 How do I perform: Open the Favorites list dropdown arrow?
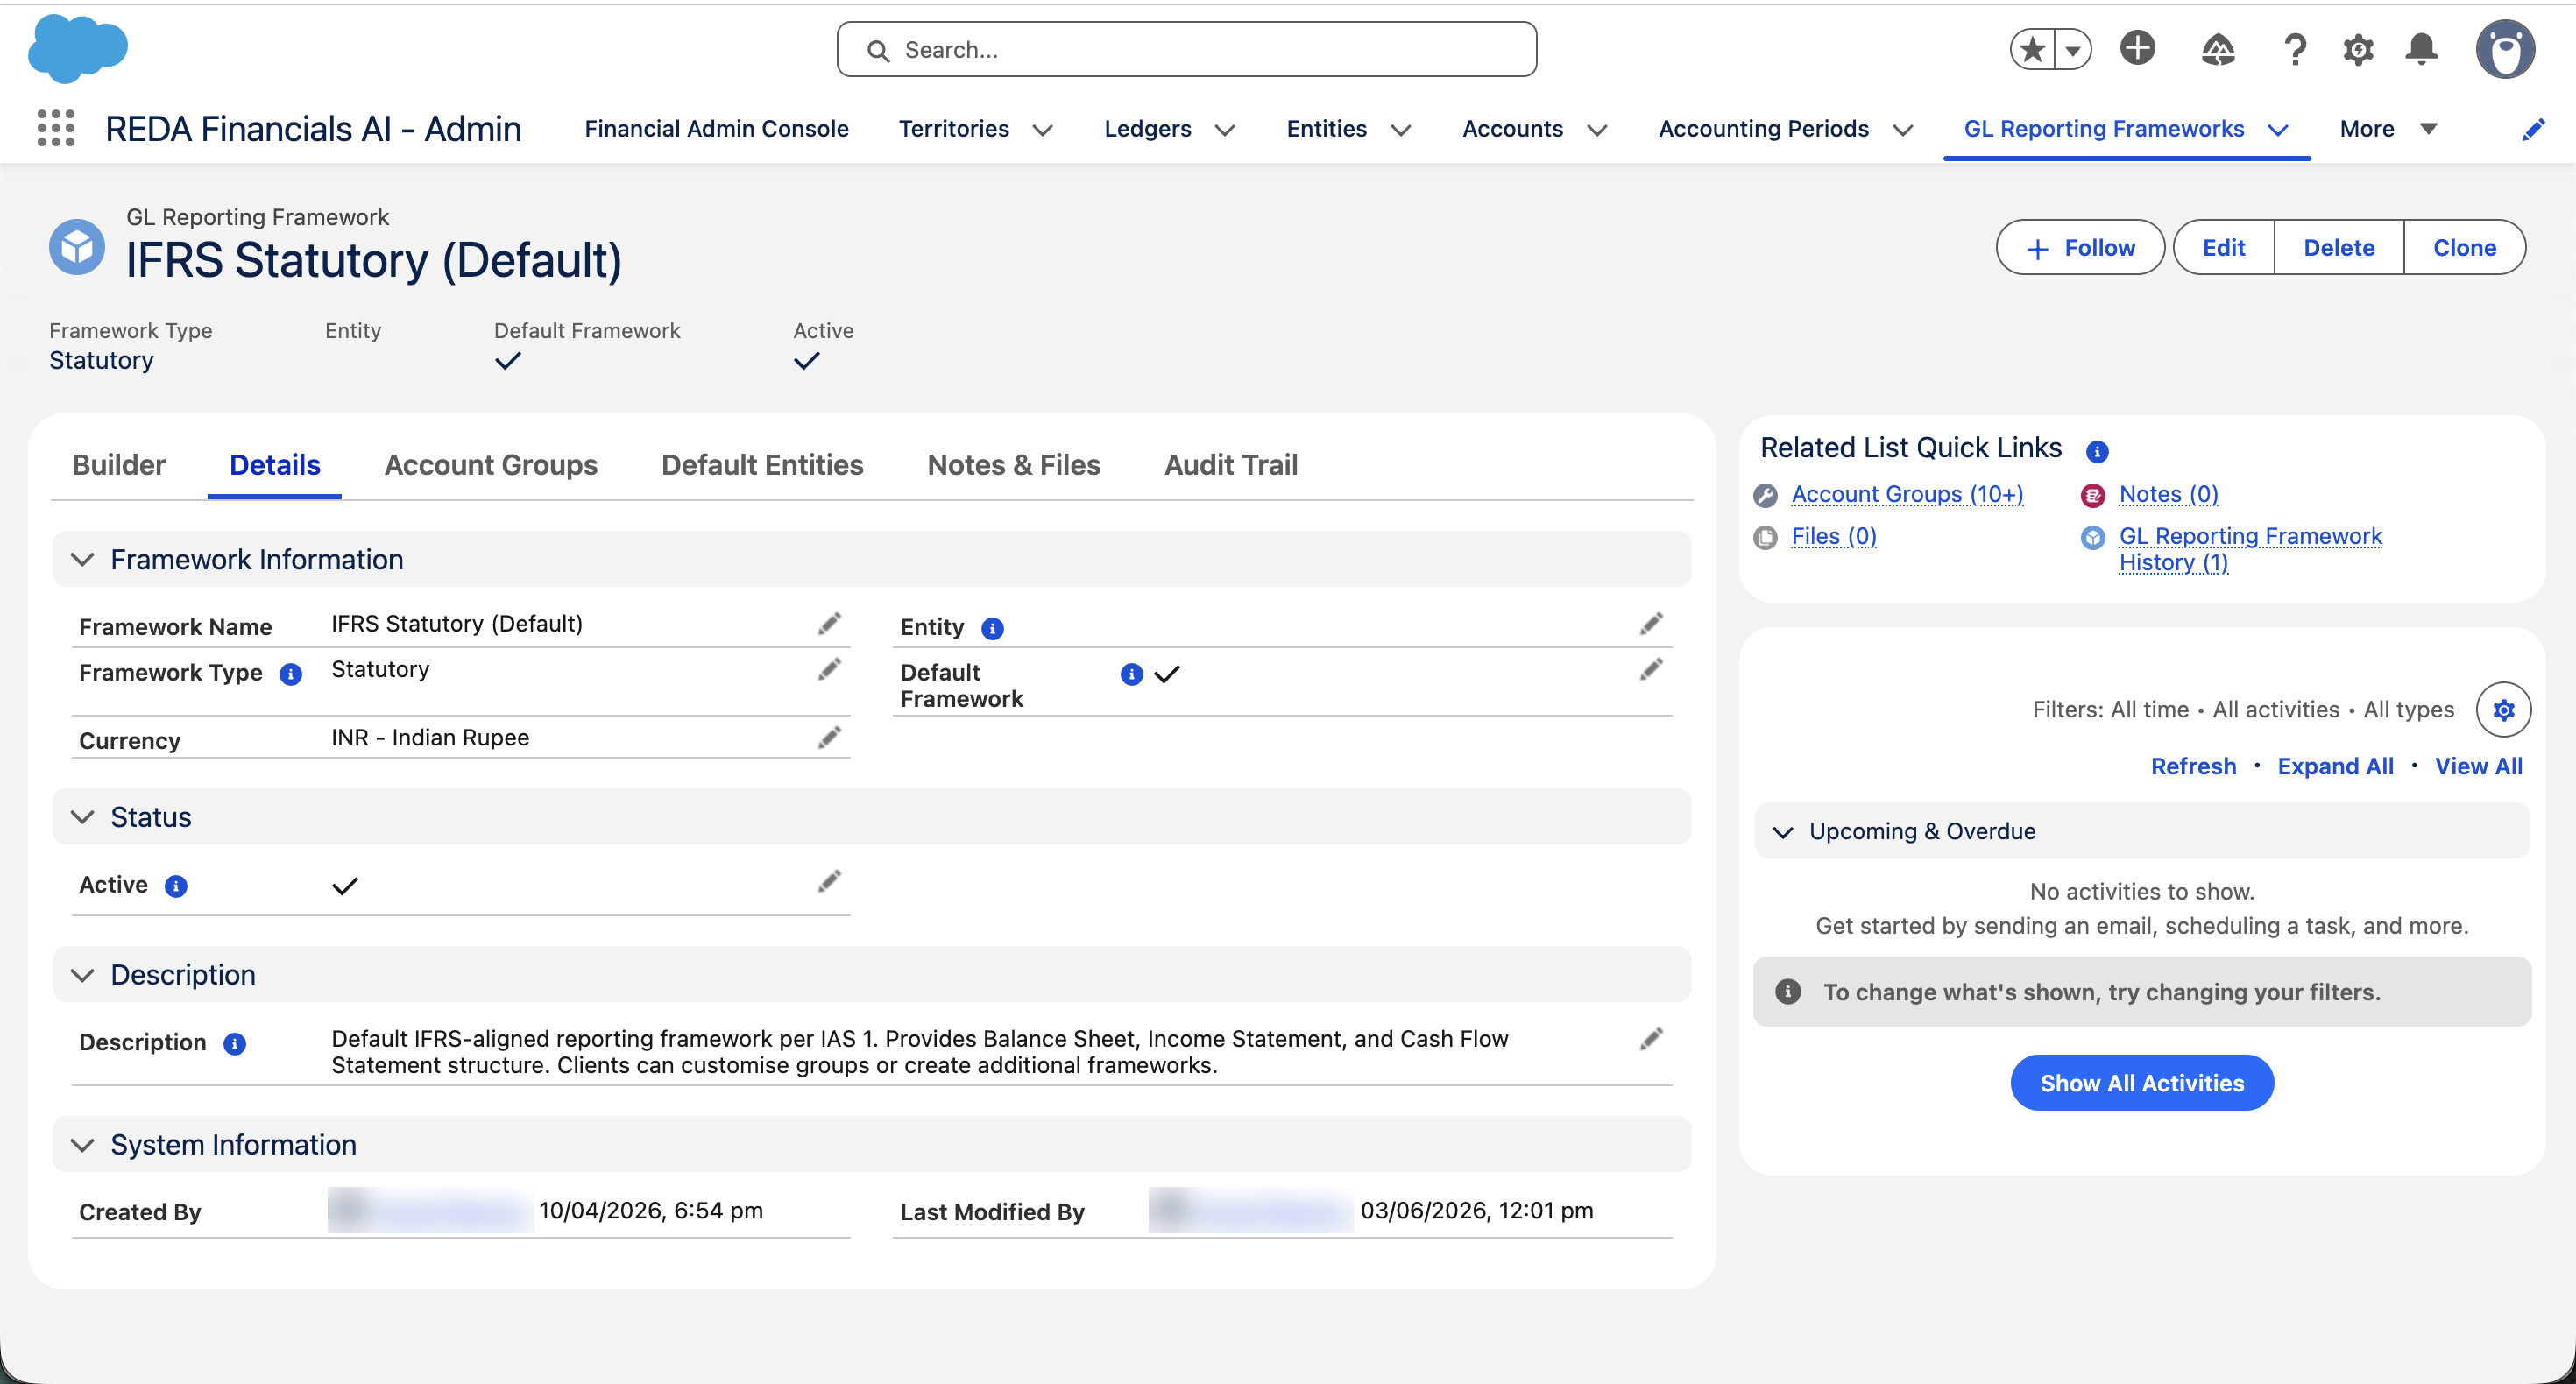click(x=2072, y=49)
